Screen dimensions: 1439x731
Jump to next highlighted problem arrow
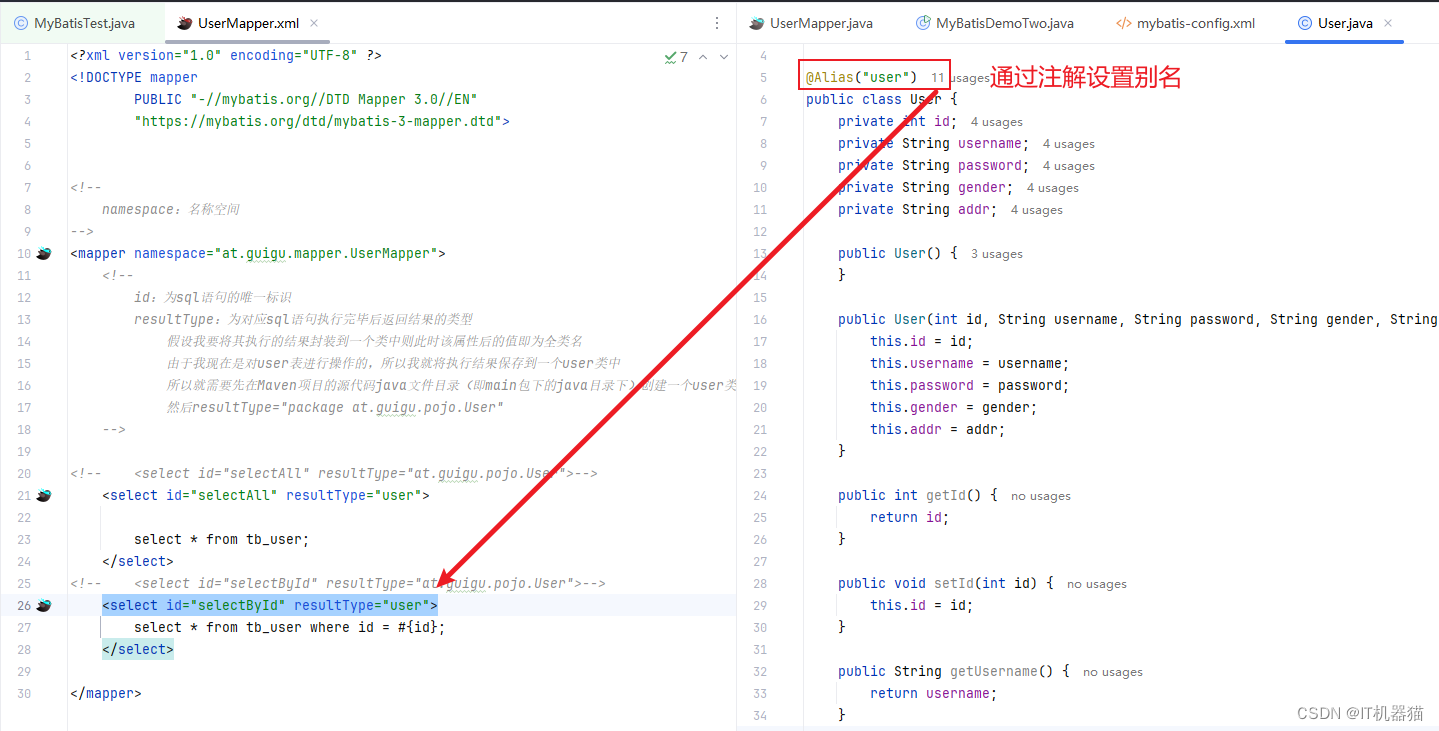724,57
